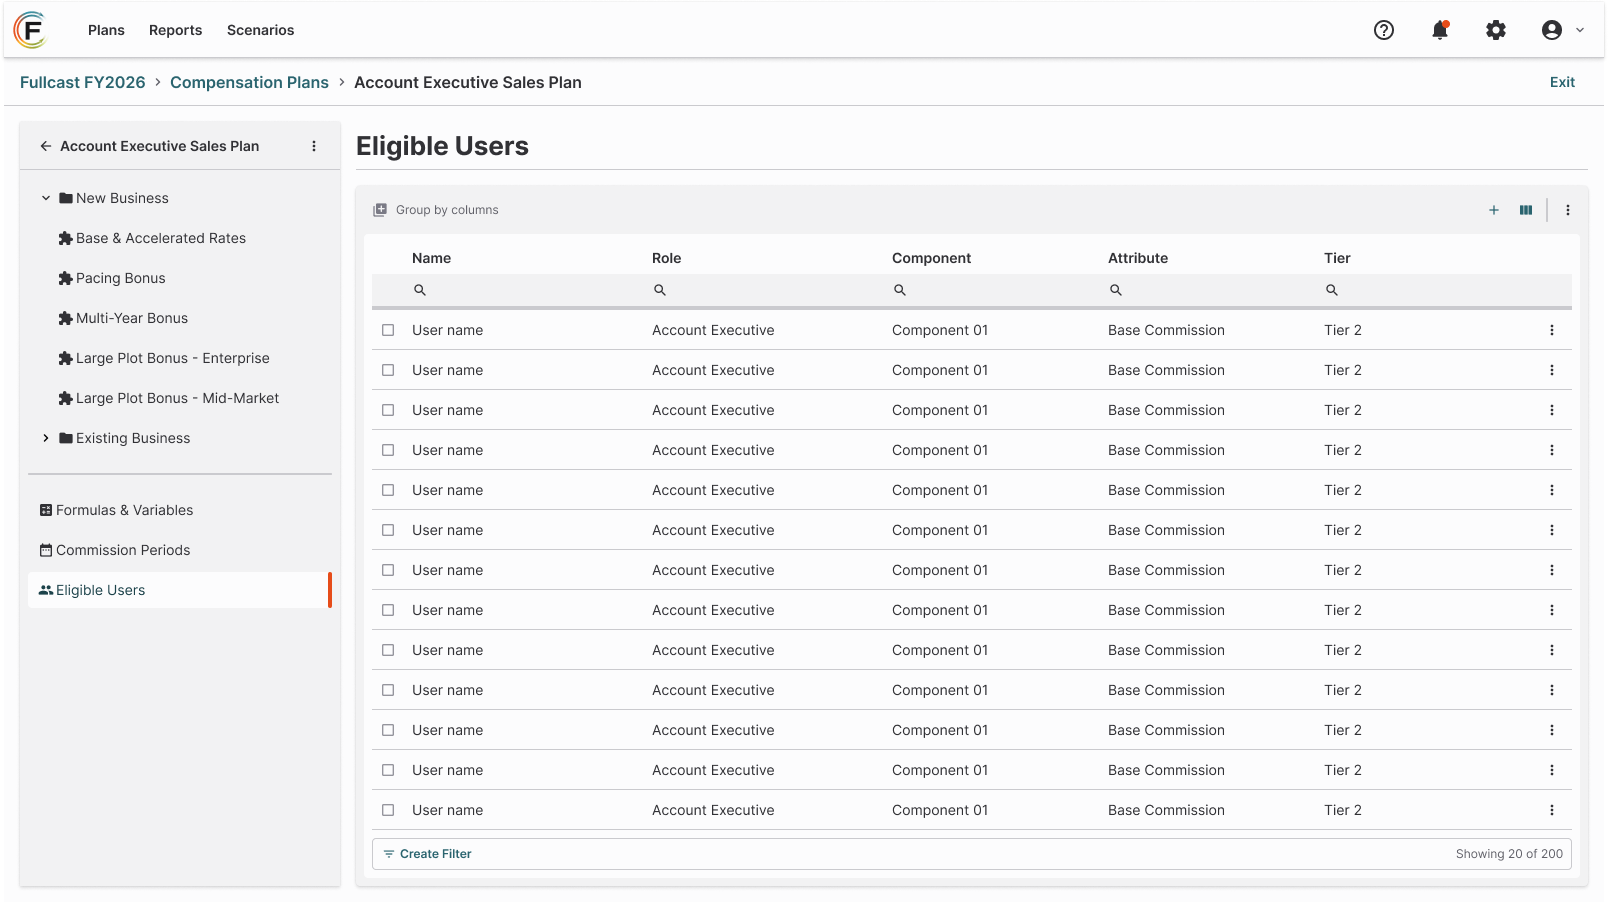Expand the account menu chevron
Image resolution: width=1608 pixels, height=902 pixels.
click(1580, 30)
